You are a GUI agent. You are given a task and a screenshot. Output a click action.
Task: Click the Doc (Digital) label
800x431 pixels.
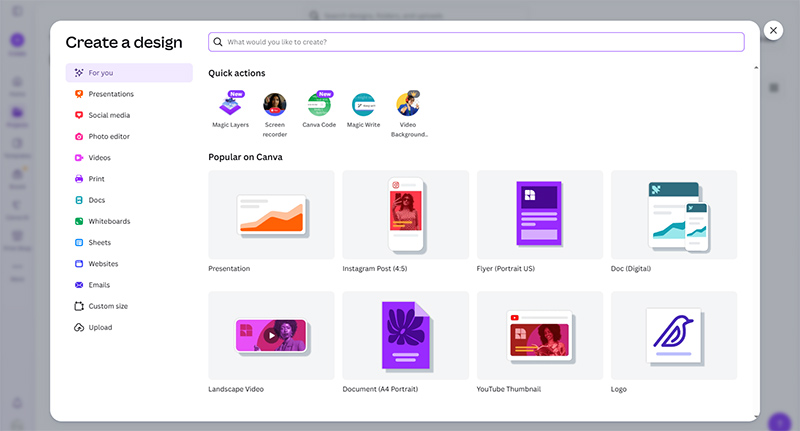[631, 269]
